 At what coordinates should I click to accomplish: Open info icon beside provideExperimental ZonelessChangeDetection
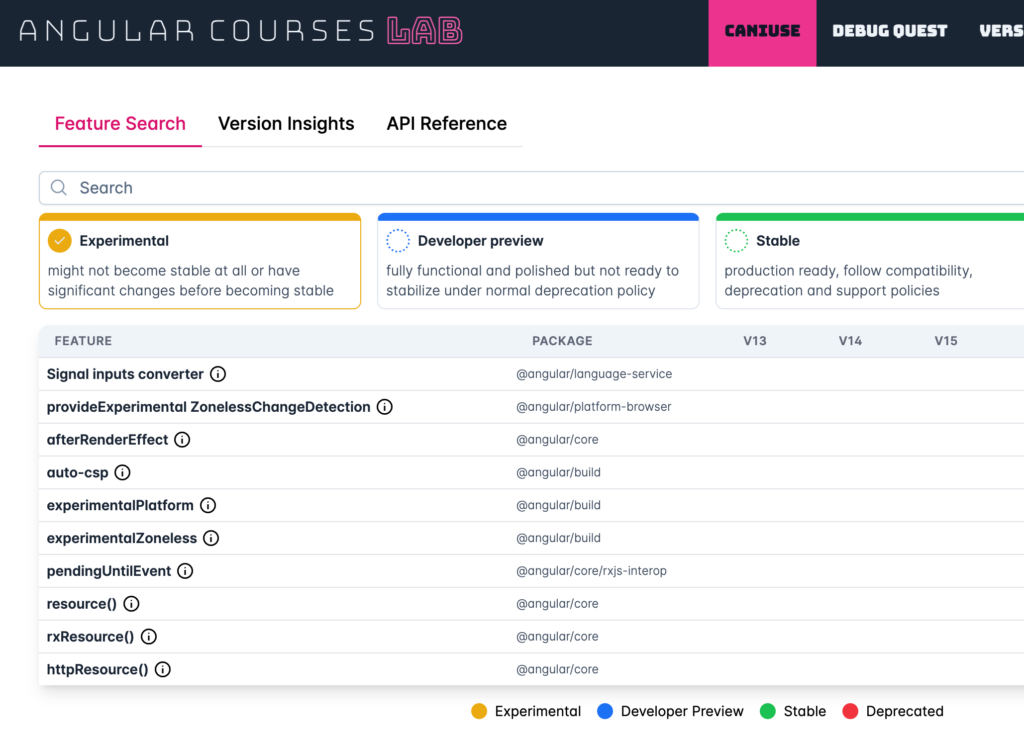[x=385, y=407]
